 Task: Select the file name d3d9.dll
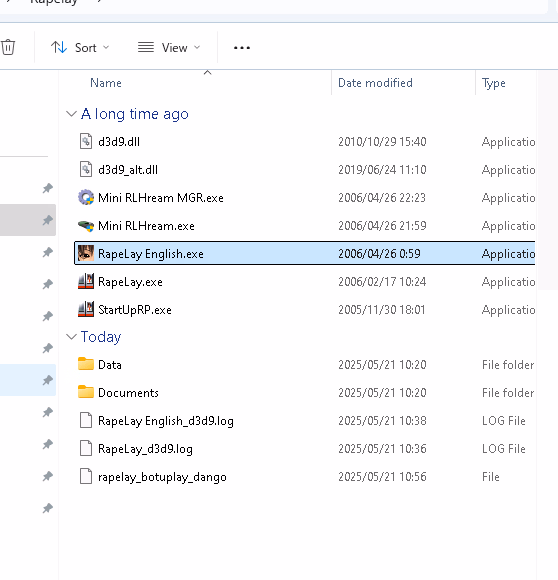[x=119, y=142]
